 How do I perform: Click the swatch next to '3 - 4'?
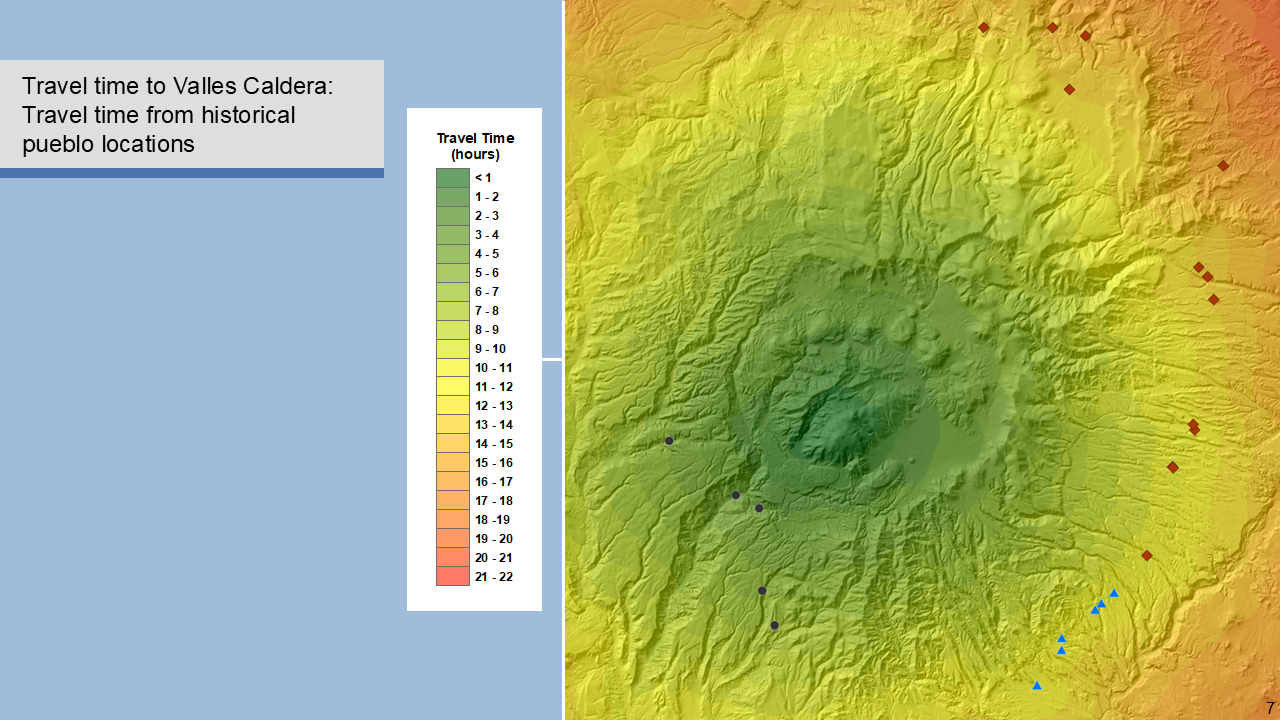pyautogui.click(x=453, y=235)
